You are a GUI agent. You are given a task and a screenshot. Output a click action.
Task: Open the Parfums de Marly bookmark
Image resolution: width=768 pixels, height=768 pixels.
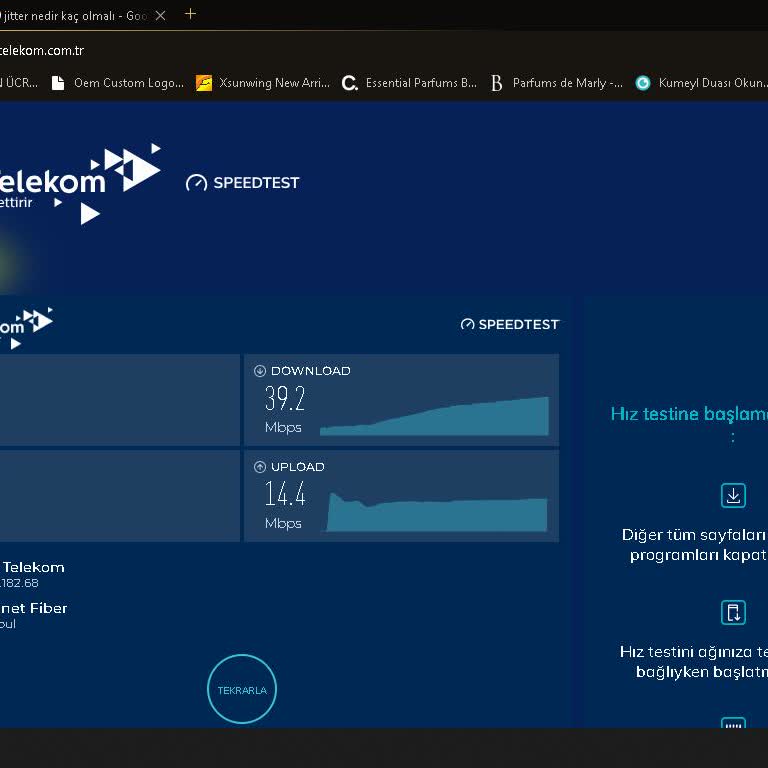coord(556,83)
